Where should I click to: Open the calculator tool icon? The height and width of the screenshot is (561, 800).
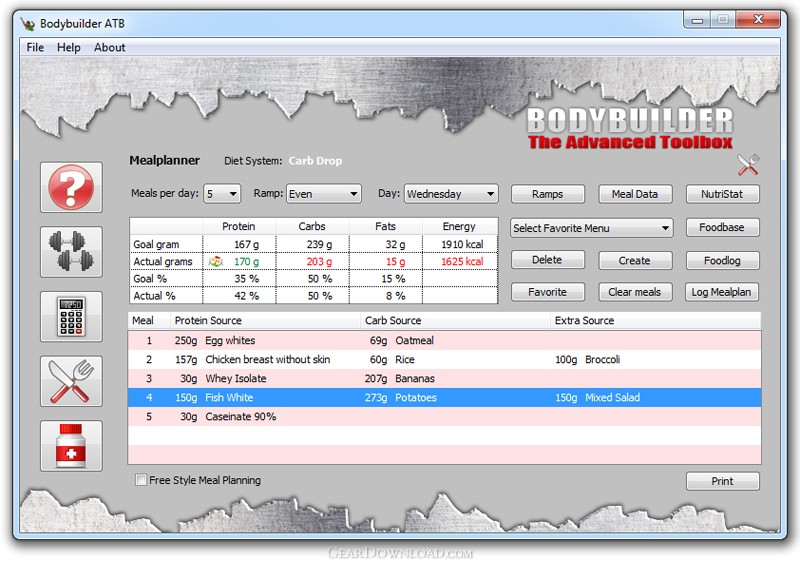71,317
